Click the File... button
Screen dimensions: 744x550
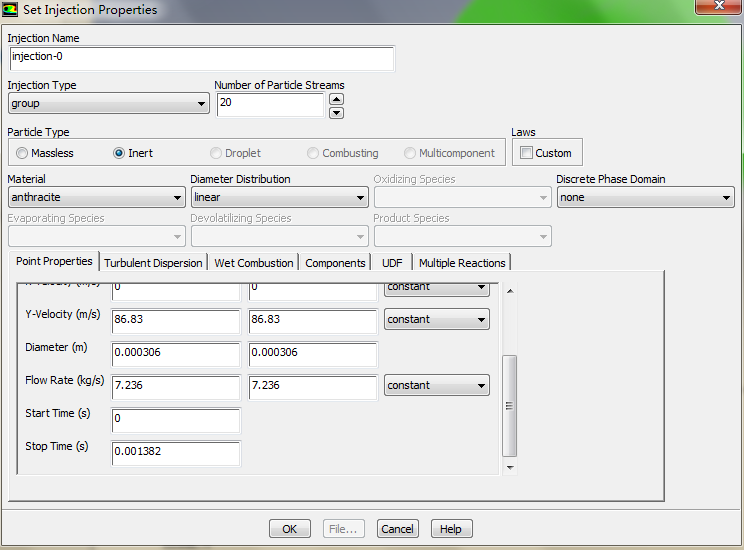[344, 529]
